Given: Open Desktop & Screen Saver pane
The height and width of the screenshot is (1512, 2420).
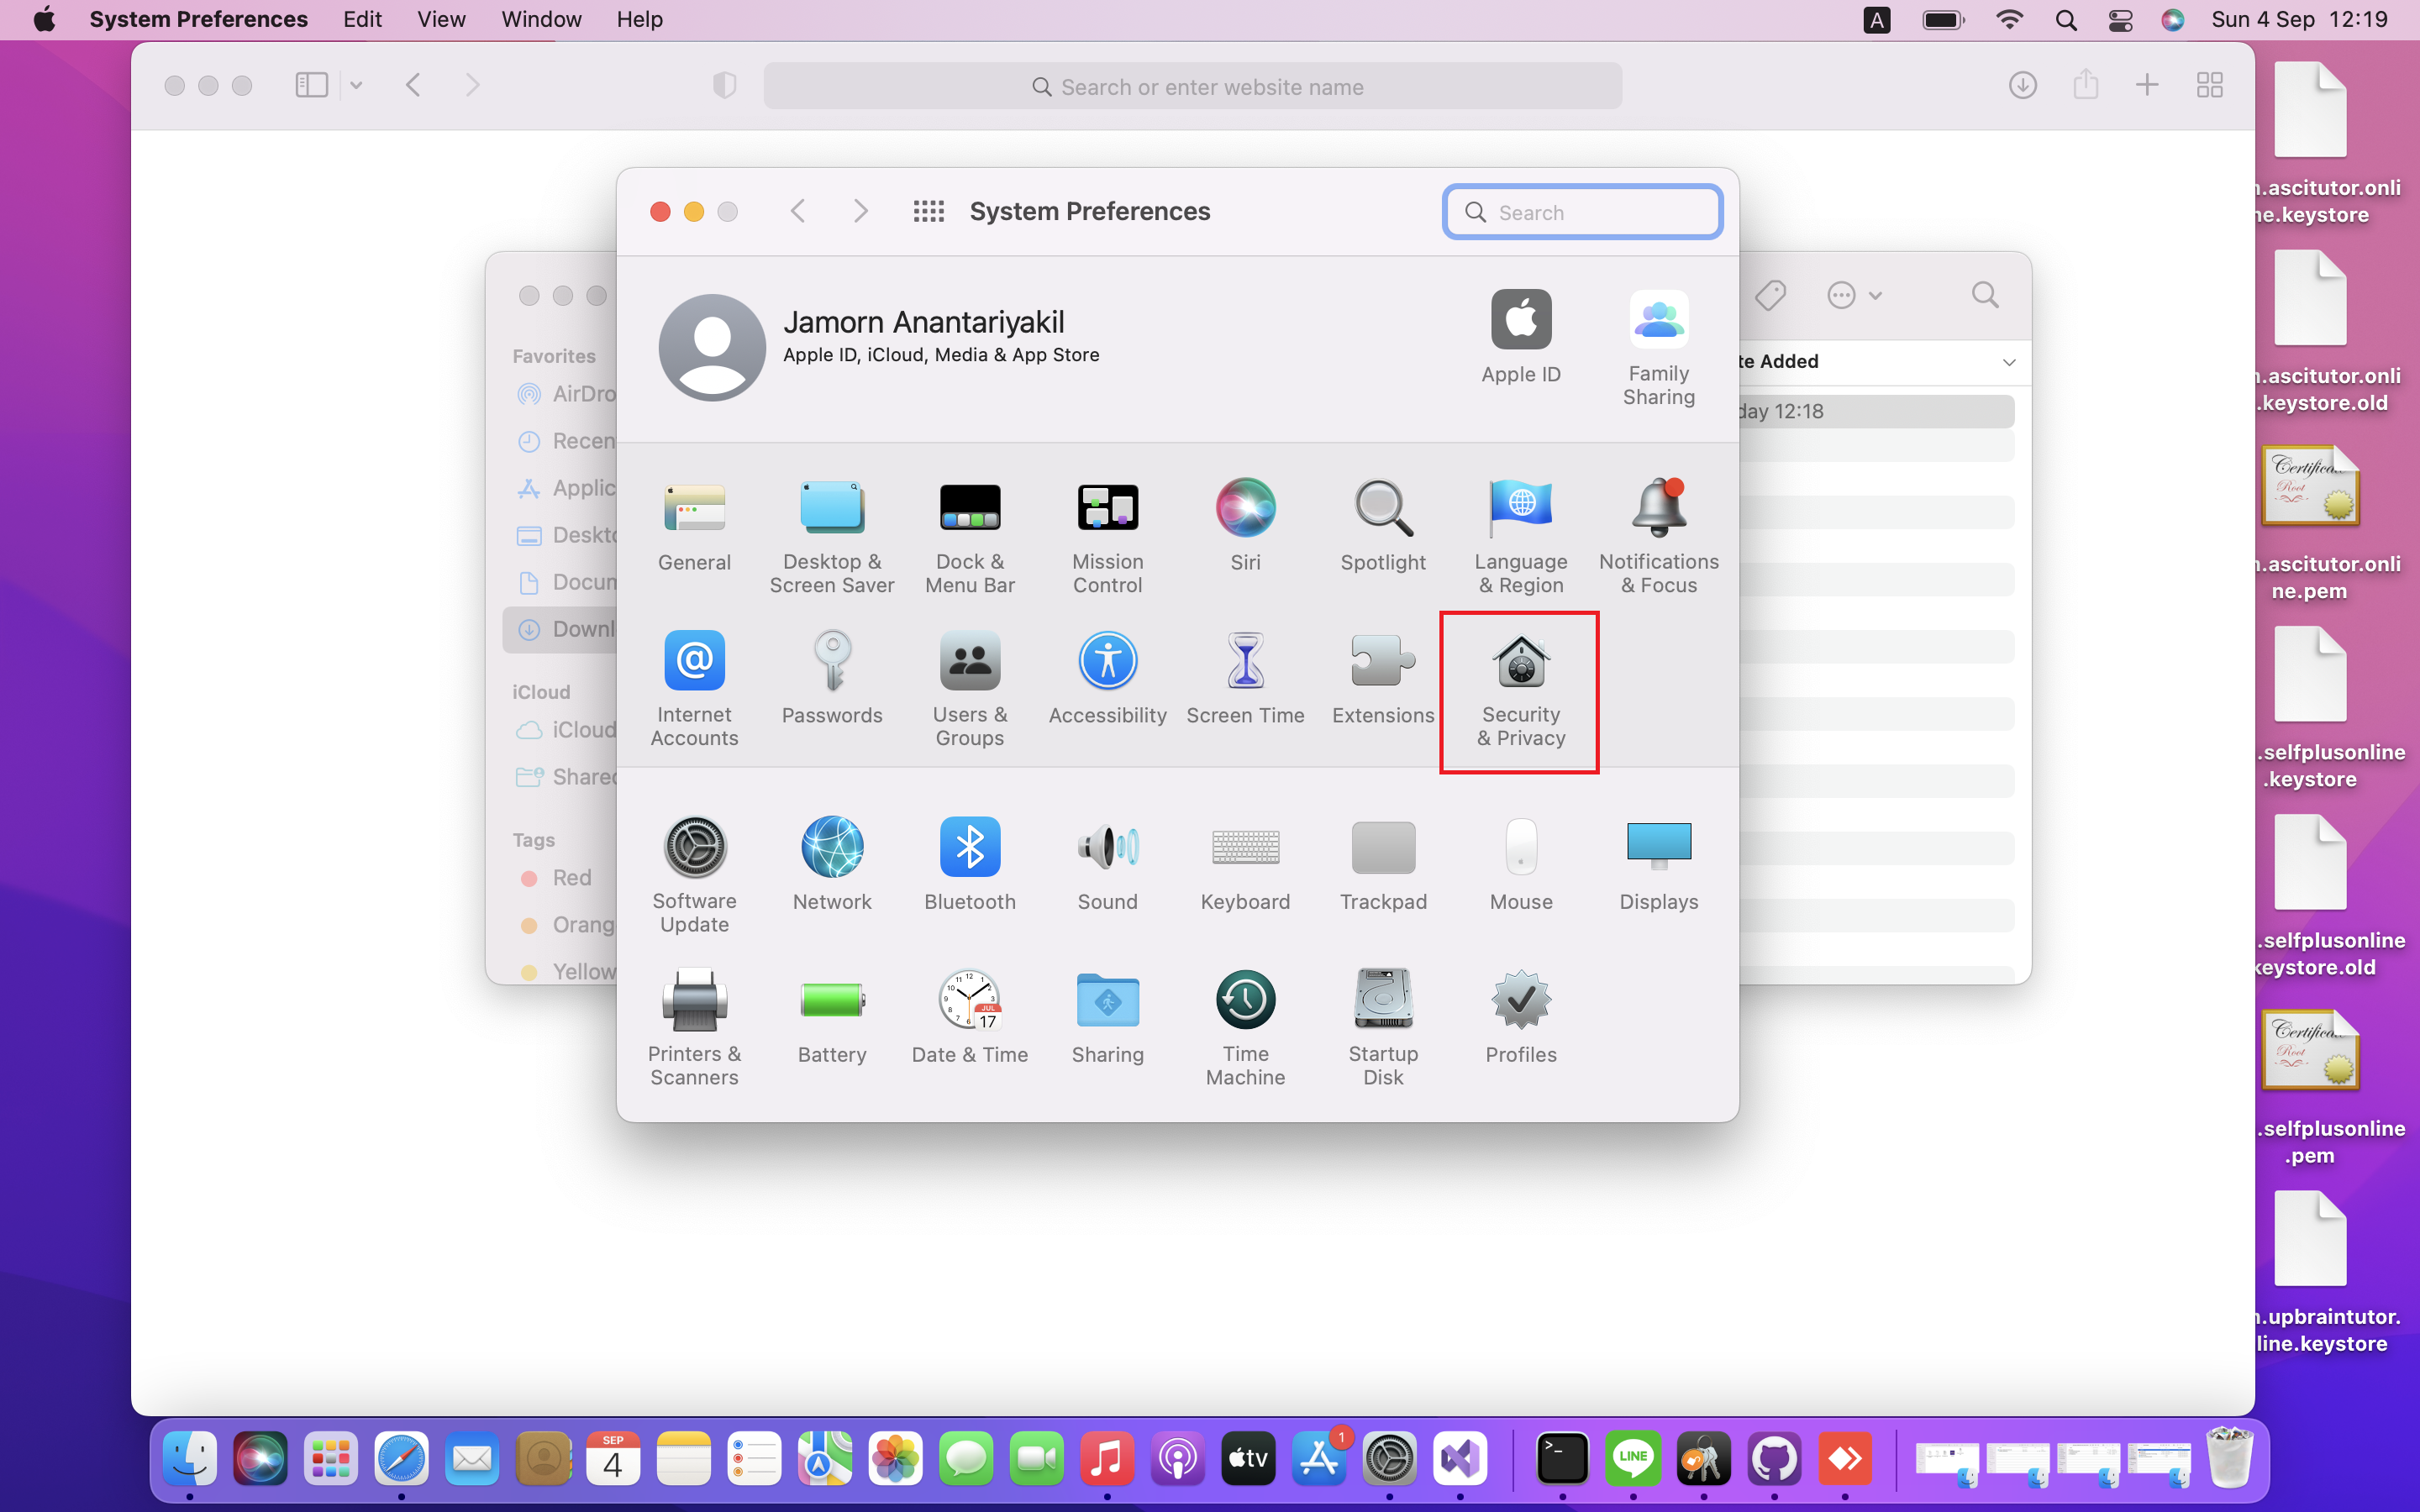Looking at the screenshot, I should [x=832, y=538].
